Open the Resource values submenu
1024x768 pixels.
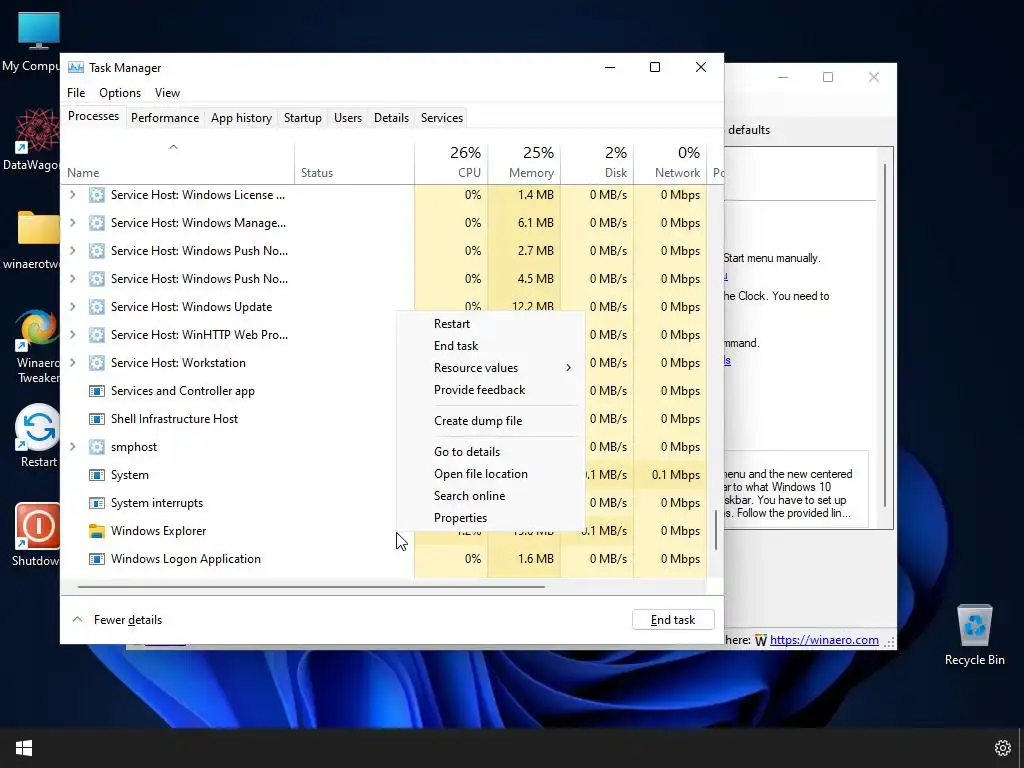pos(490,368)
